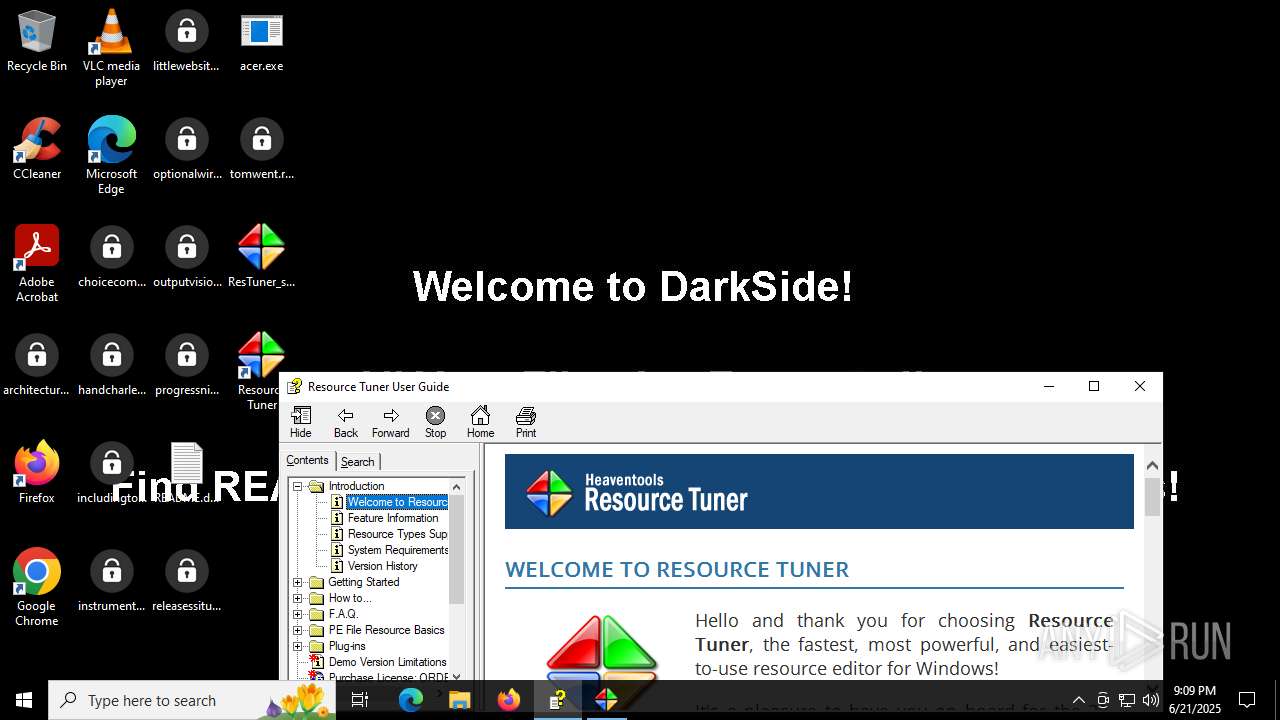Screen dimensions: 1280x720
Task: Stop loading the help page
Action: click(x=435, y=422)
